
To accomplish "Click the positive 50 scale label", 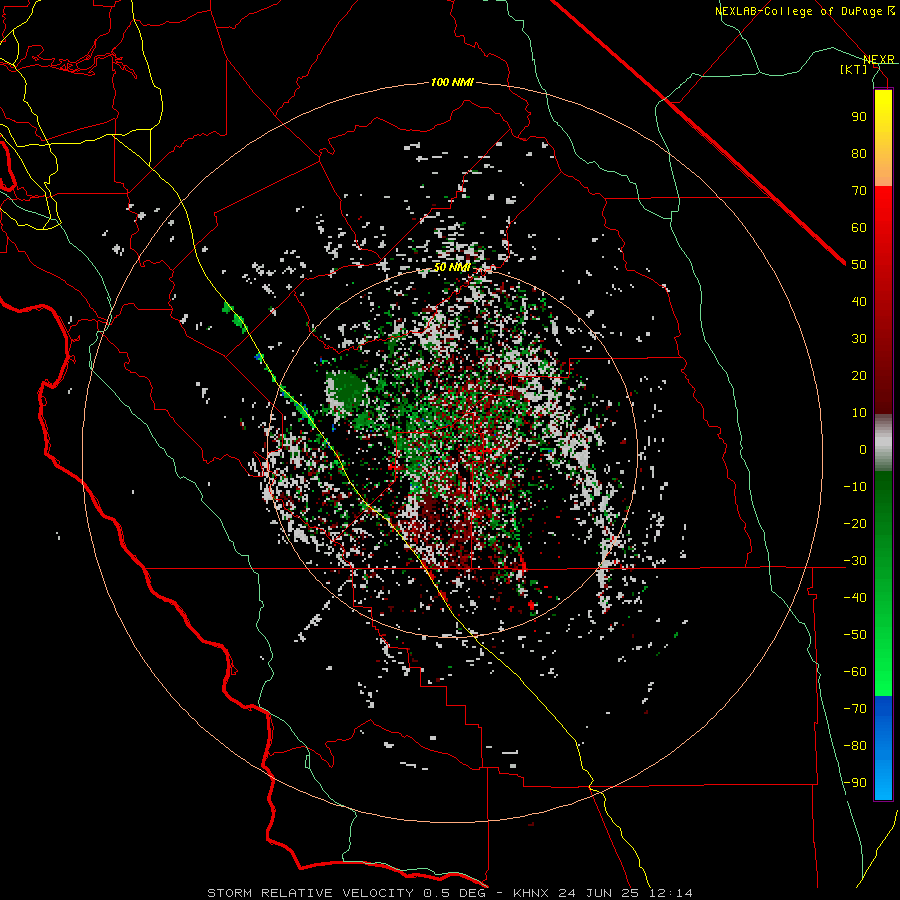I will [x=859, y=265].
